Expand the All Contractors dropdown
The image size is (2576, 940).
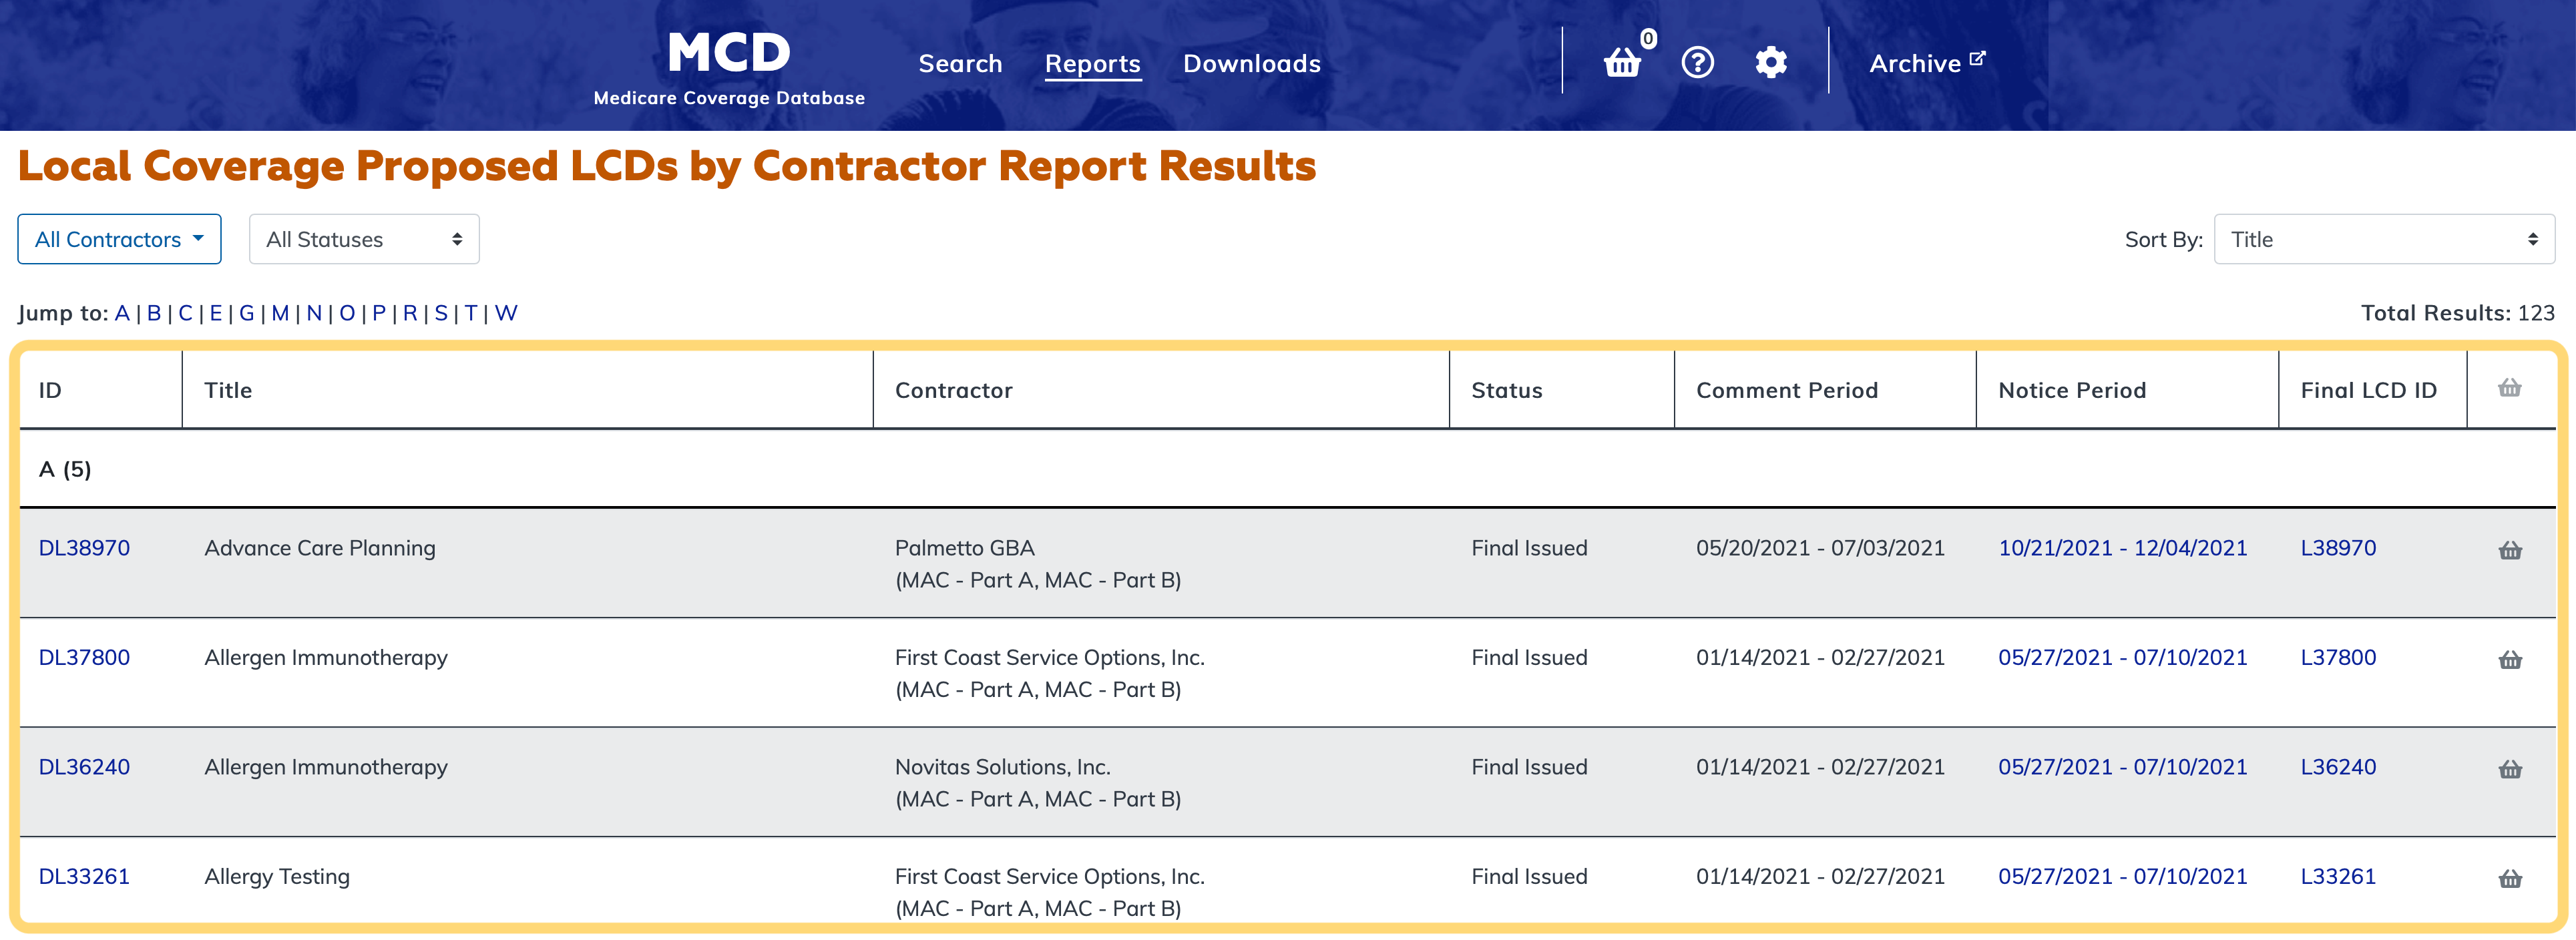(119, 239)
